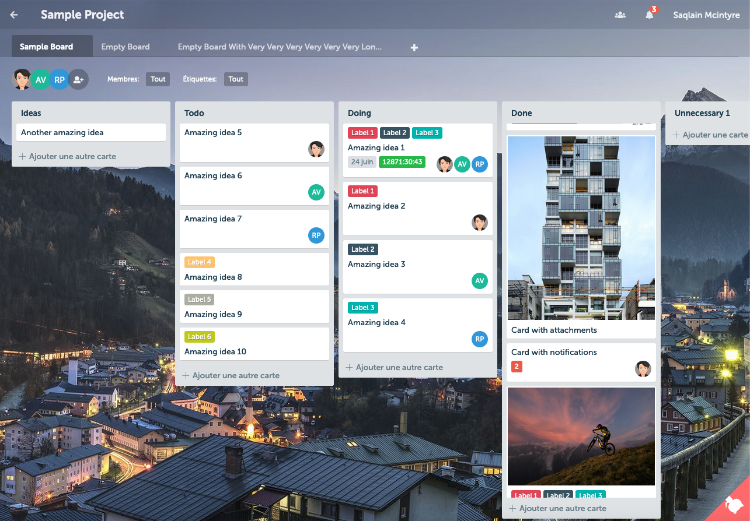
Task: Click RP avatar in board members row
Action: (x=59, y=79)
